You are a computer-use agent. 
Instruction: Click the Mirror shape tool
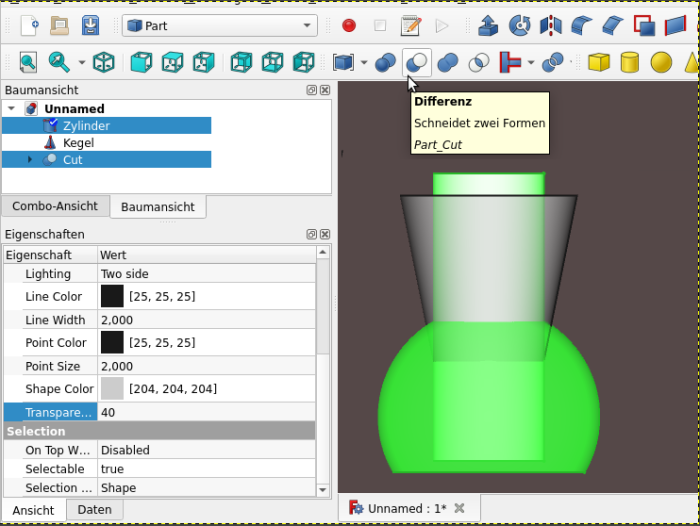[x=550, y=25]
